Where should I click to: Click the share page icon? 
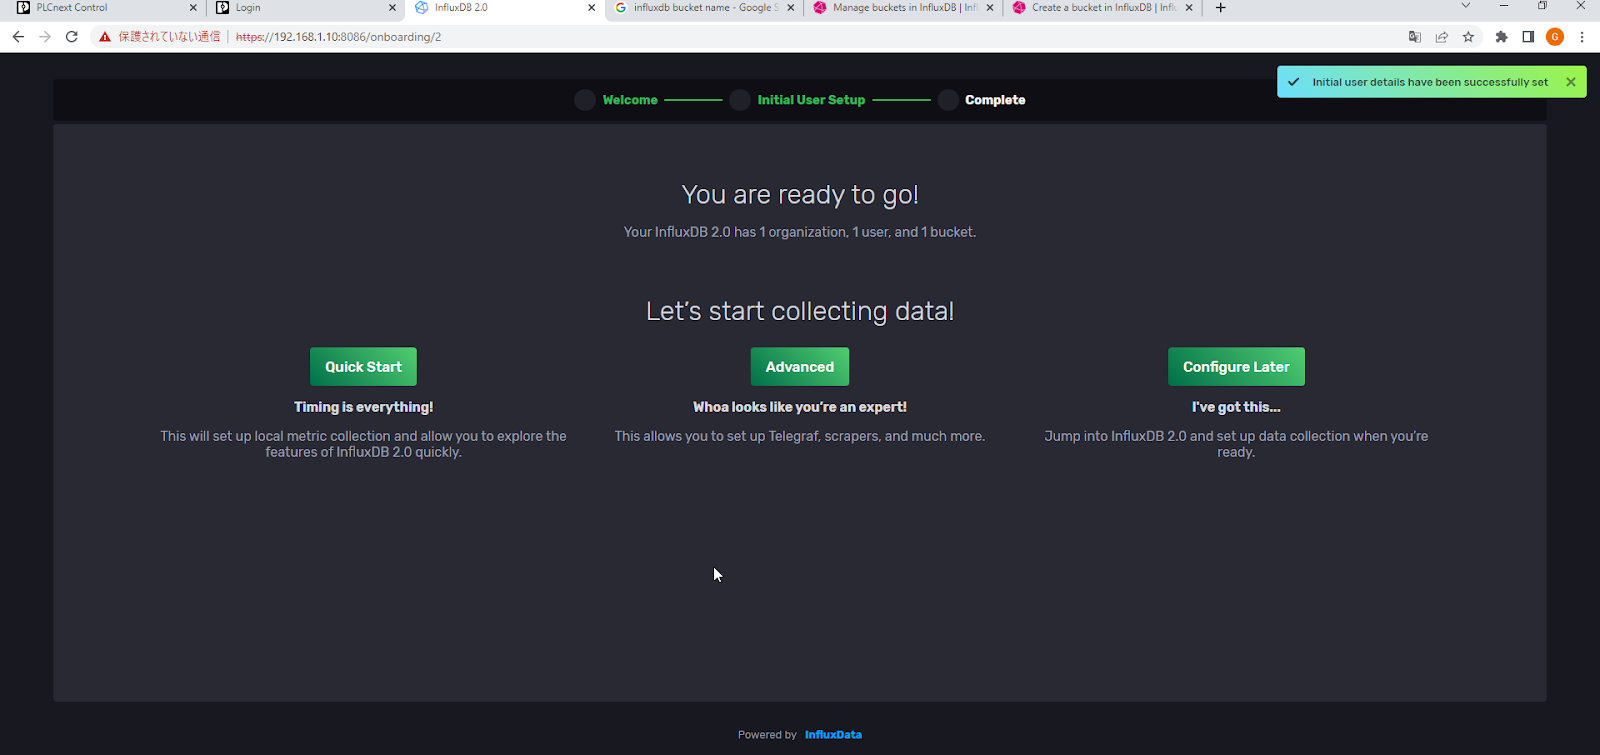(x=1441, y=37)
